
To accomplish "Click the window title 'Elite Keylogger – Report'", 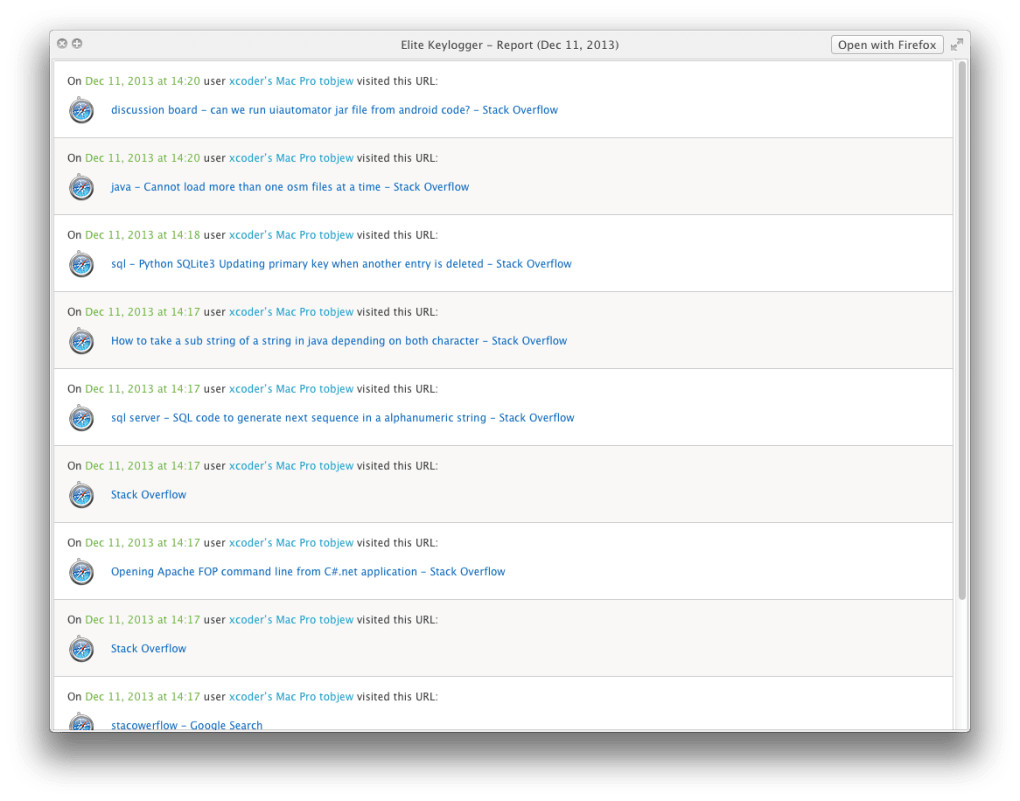I will click(509, 45).
